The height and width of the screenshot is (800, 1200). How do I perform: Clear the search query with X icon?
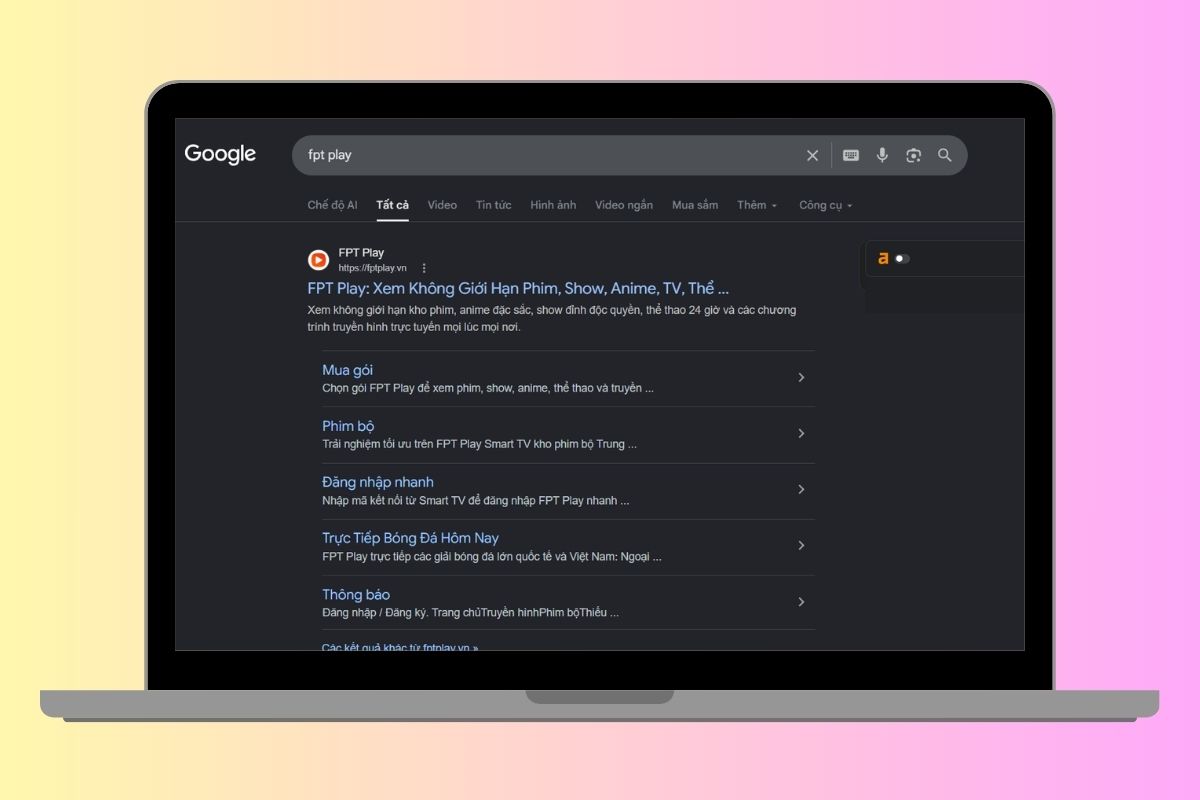[812, 155]
